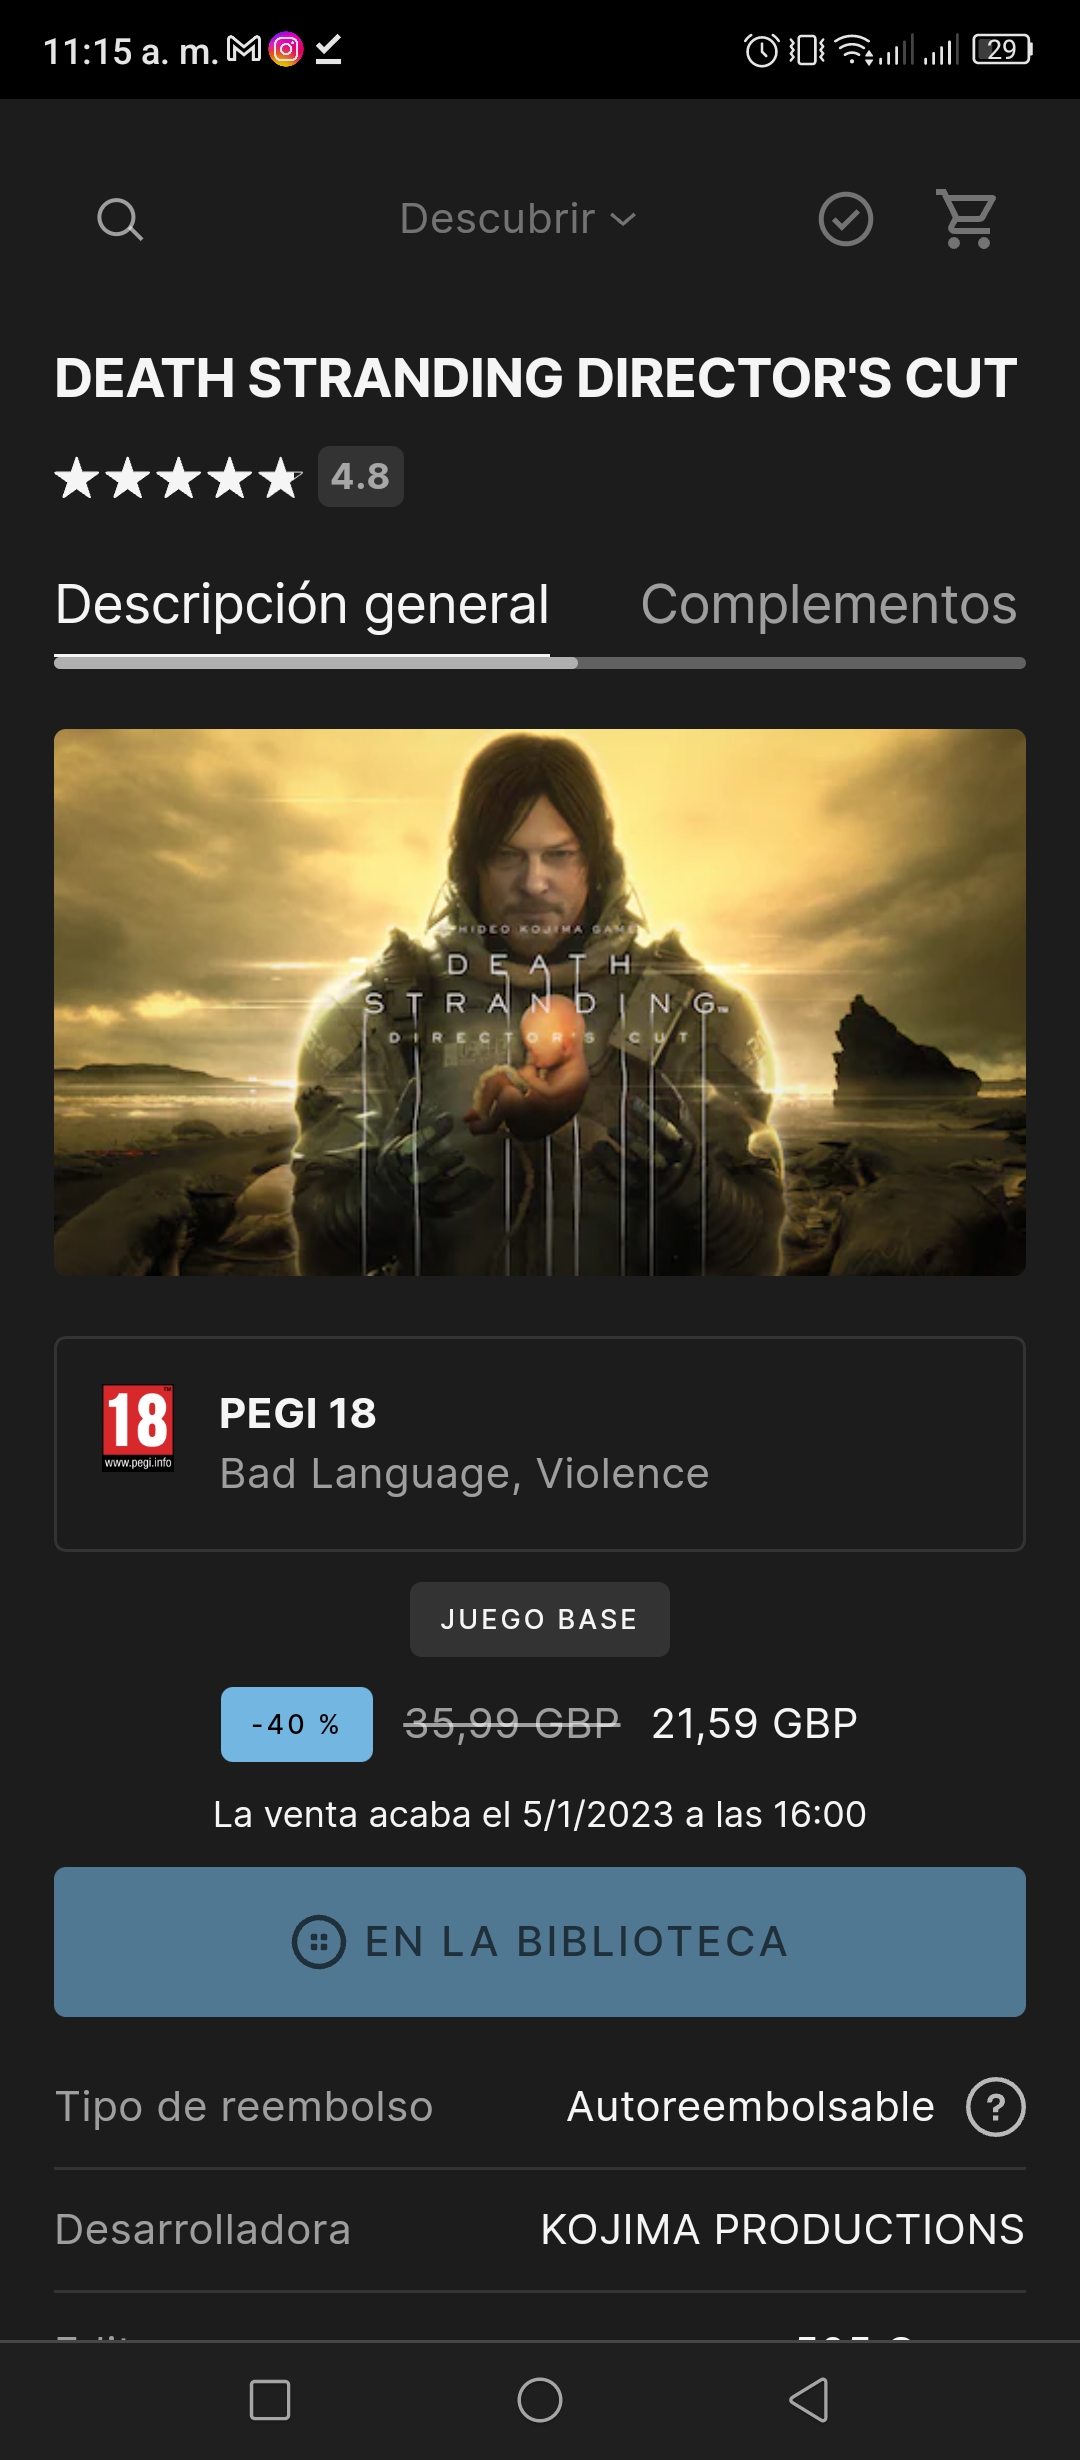Image resolution: width=1080 pixels, height=2460 pixels.
Task: Switch to the Complementos tab
Action: pos(829,604)
